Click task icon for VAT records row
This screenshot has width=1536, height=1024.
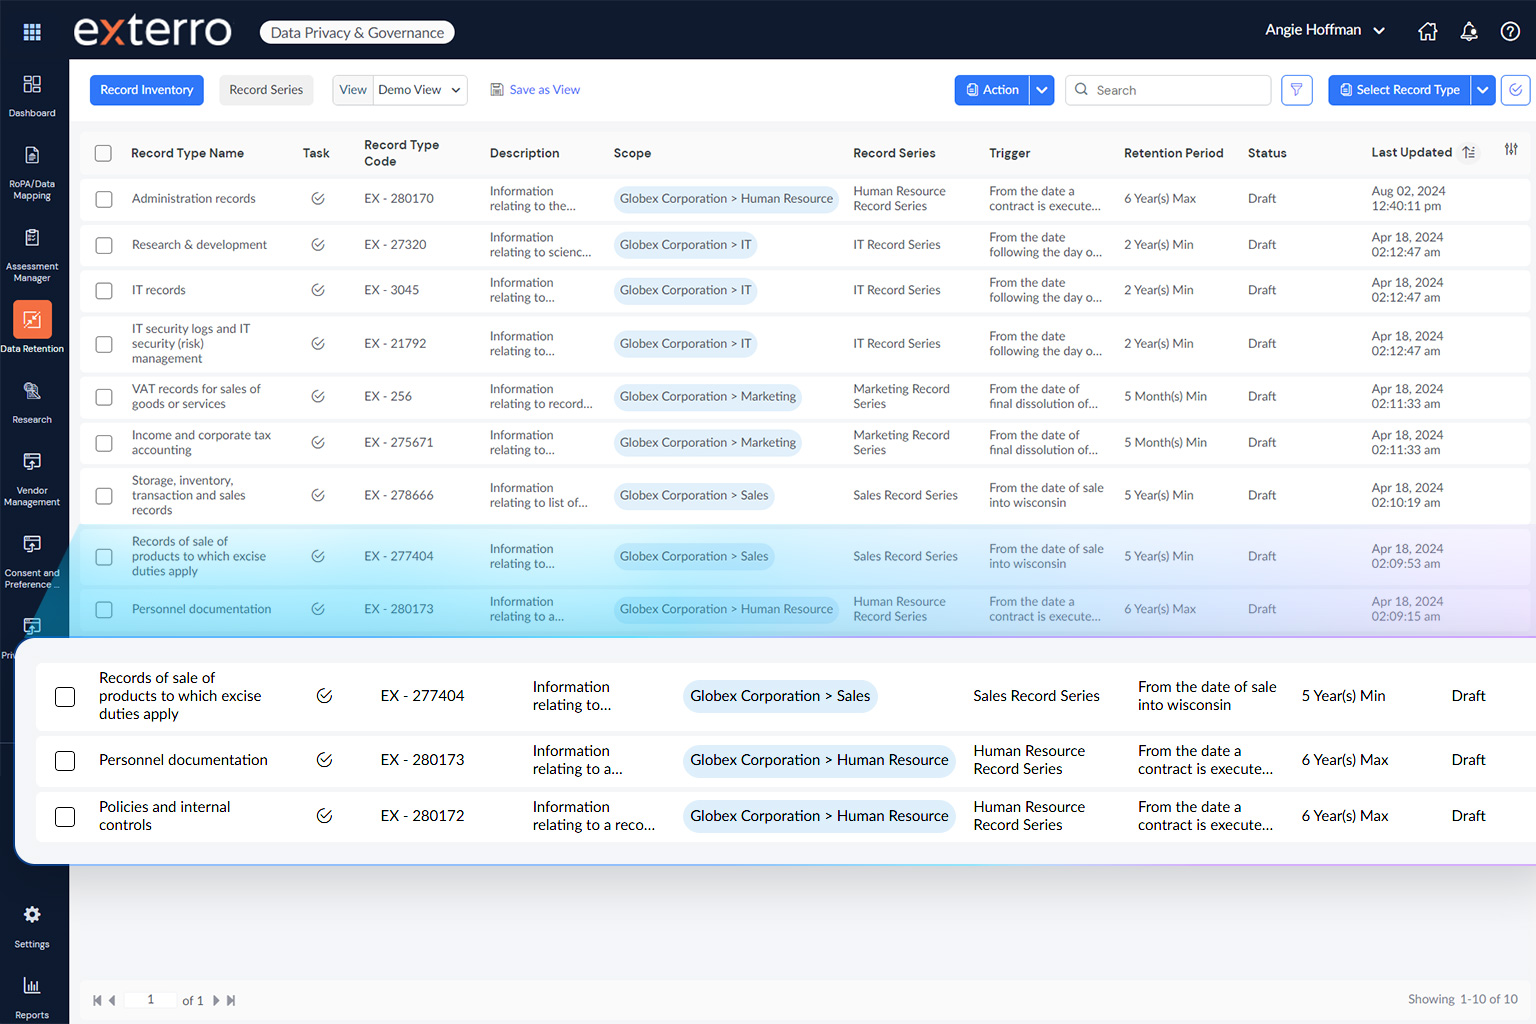point(318,396)
